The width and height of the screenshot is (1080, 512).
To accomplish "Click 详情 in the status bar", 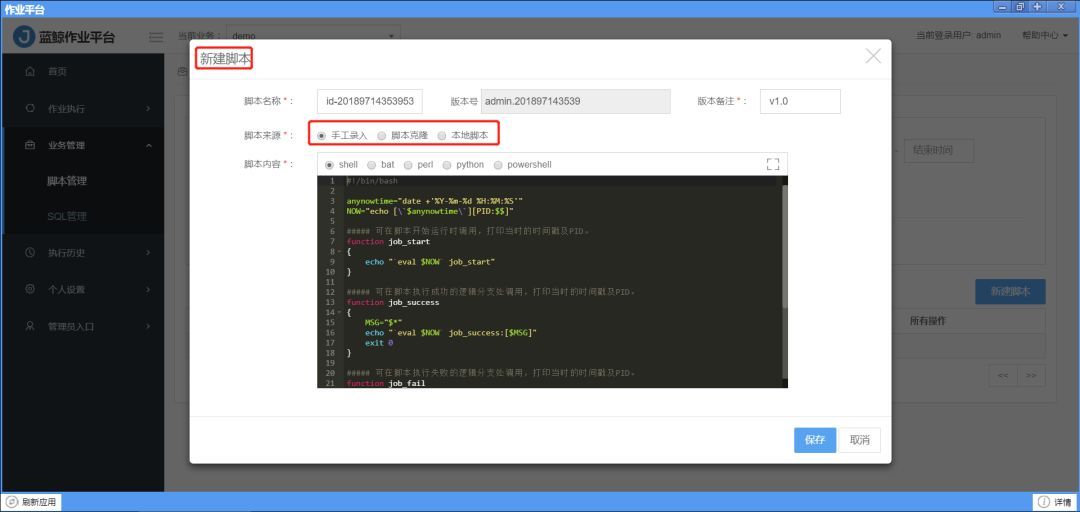I will 1055,502.
